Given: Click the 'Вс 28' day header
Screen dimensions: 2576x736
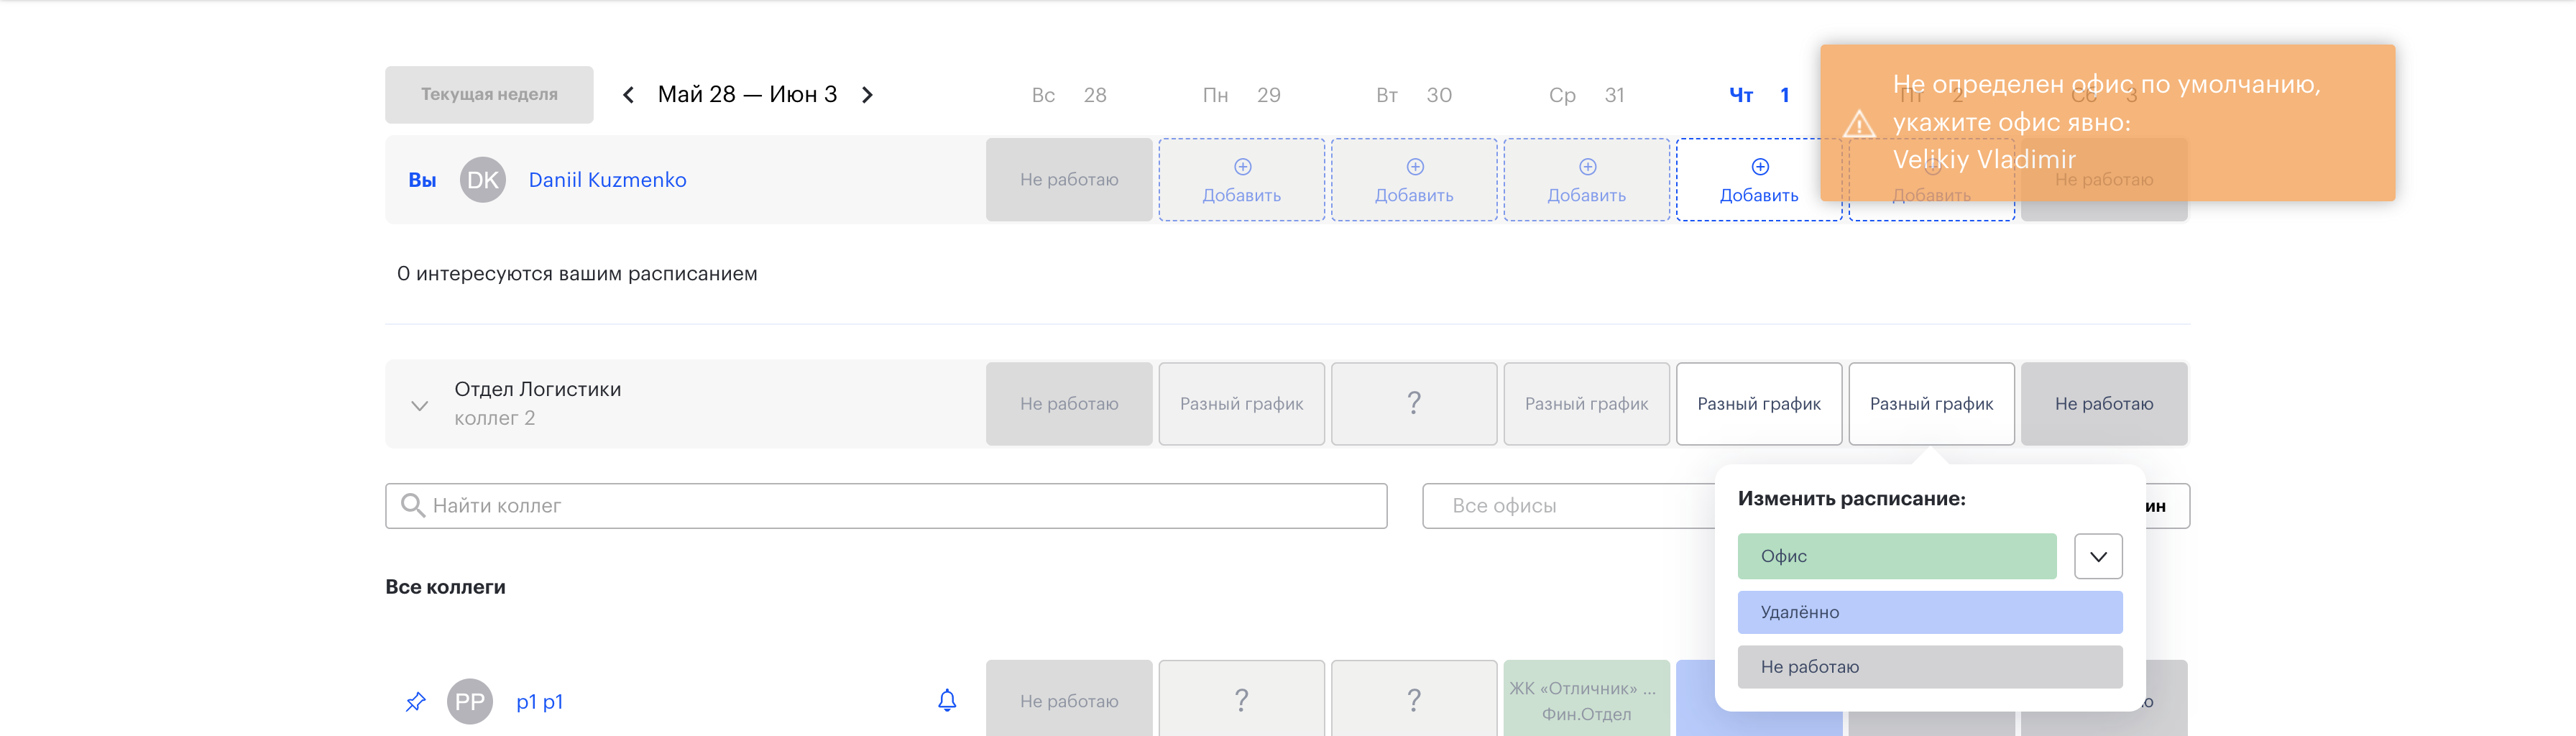Looking at the screenshot, I should tap(1069, 95).
